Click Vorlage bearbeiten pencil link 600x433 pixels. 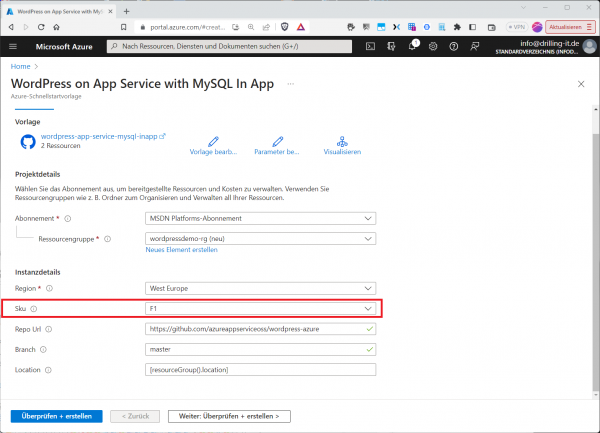[213, 146]
